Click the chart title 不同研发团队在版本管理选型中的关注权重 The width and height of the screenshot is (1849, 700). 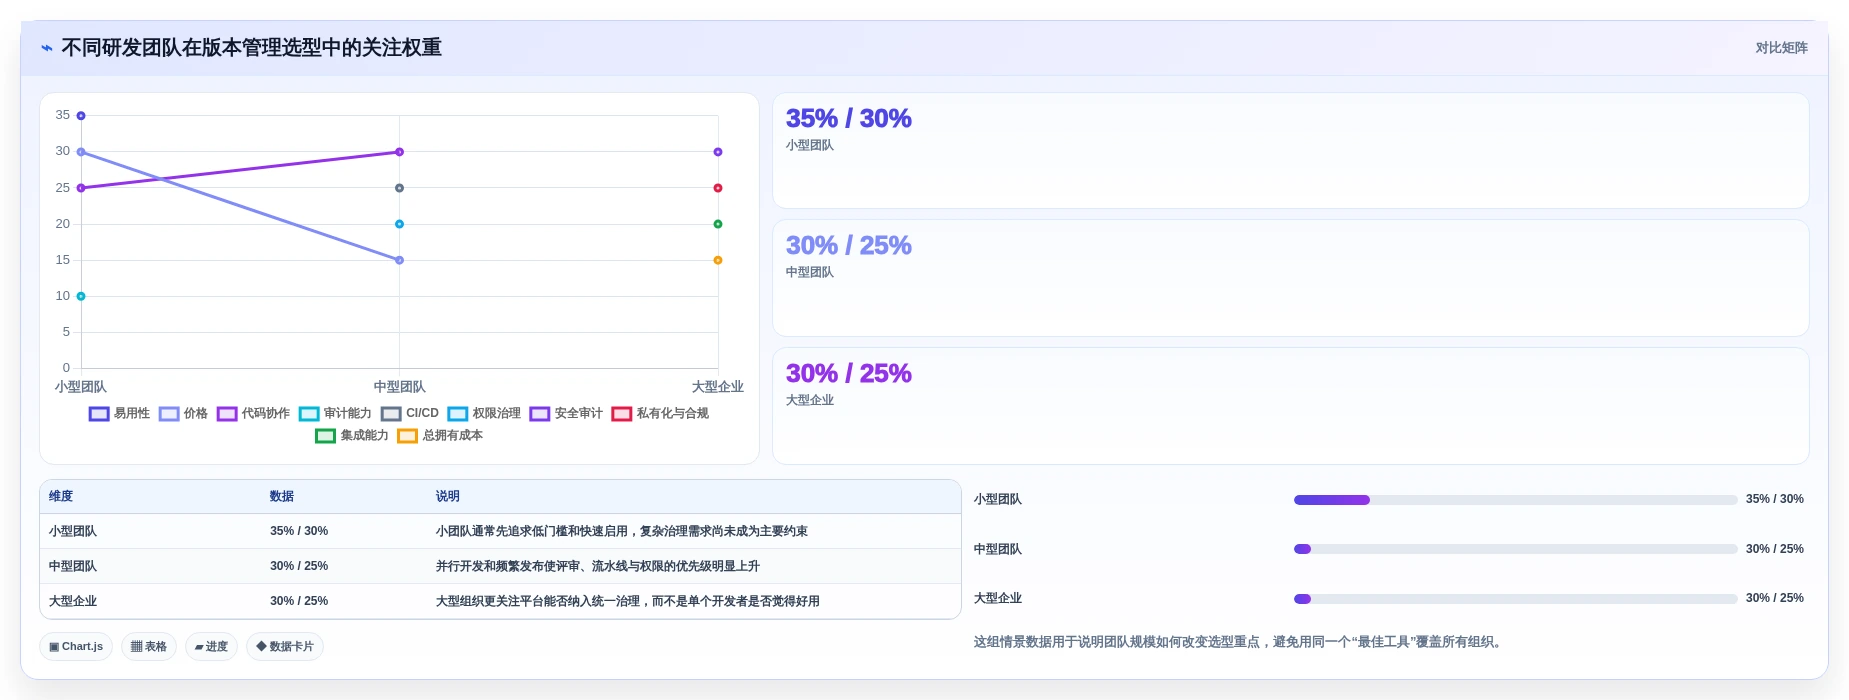click(251, 48)
